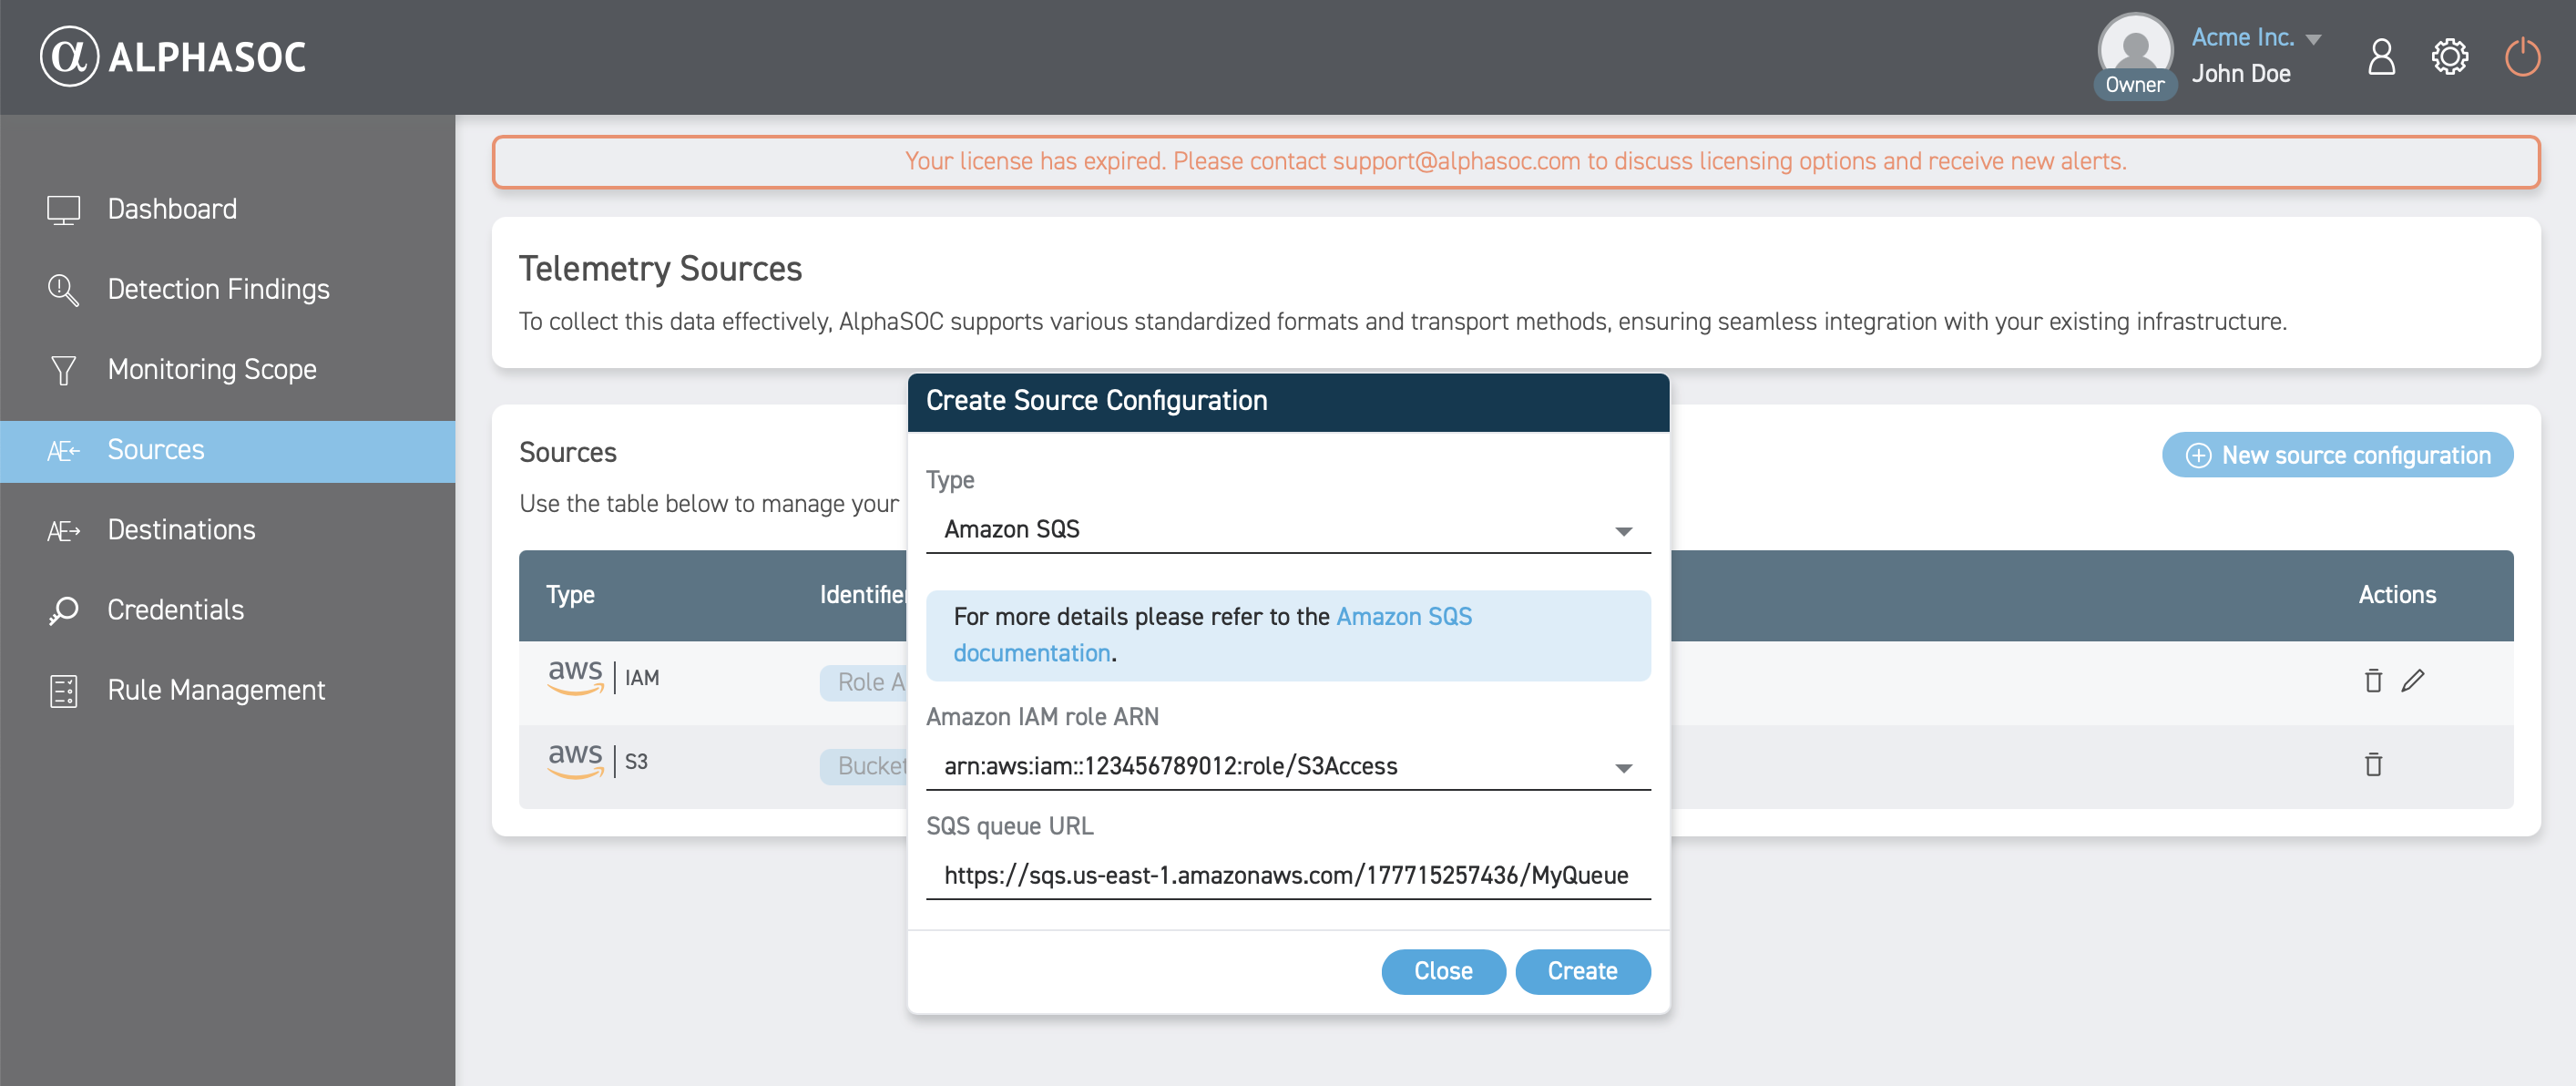Image resolution: width=2576 pixels, height=1086 pixels.
Task: Click the orange power logout icon
Action: (x=2521, y=57)
